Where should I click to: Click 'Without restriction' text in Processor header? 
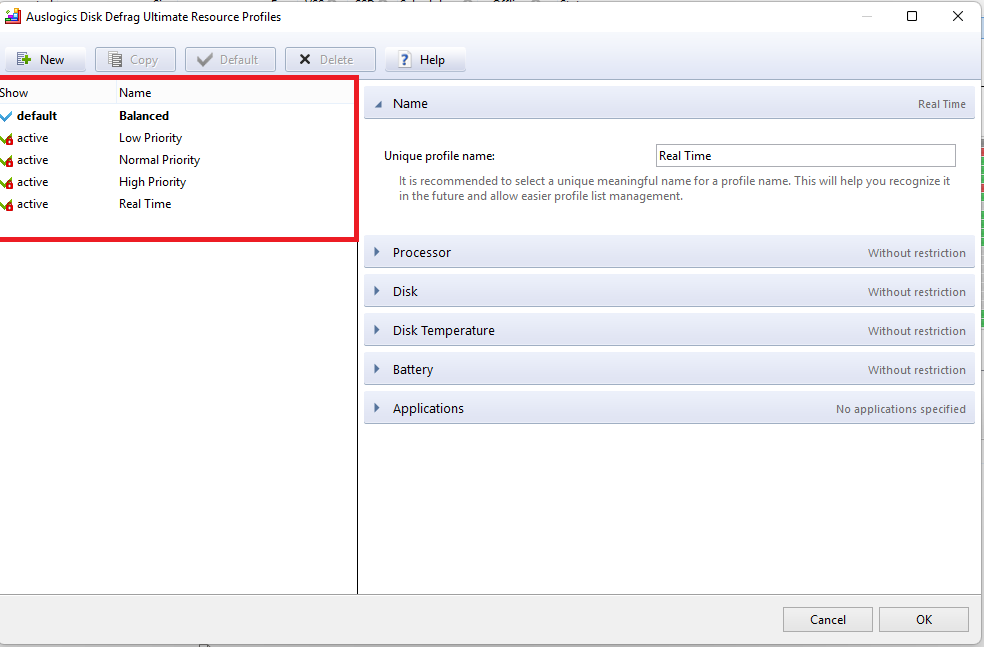coord(917,253)
